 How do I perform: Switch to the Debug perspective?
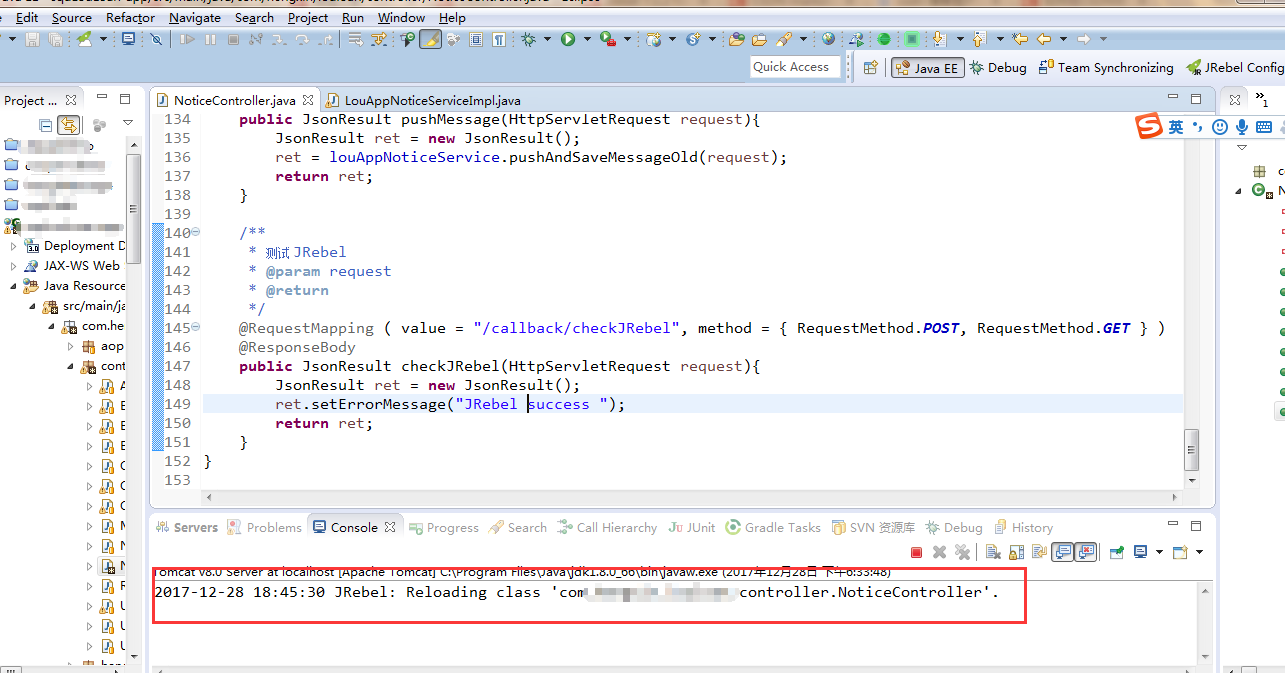(997, 67)
